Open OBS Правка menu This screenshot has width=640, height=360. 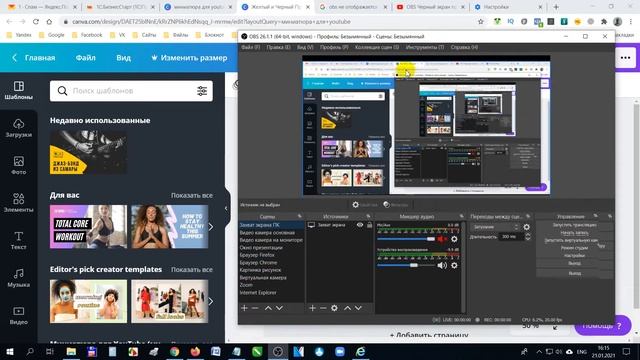tap(278, 47)
